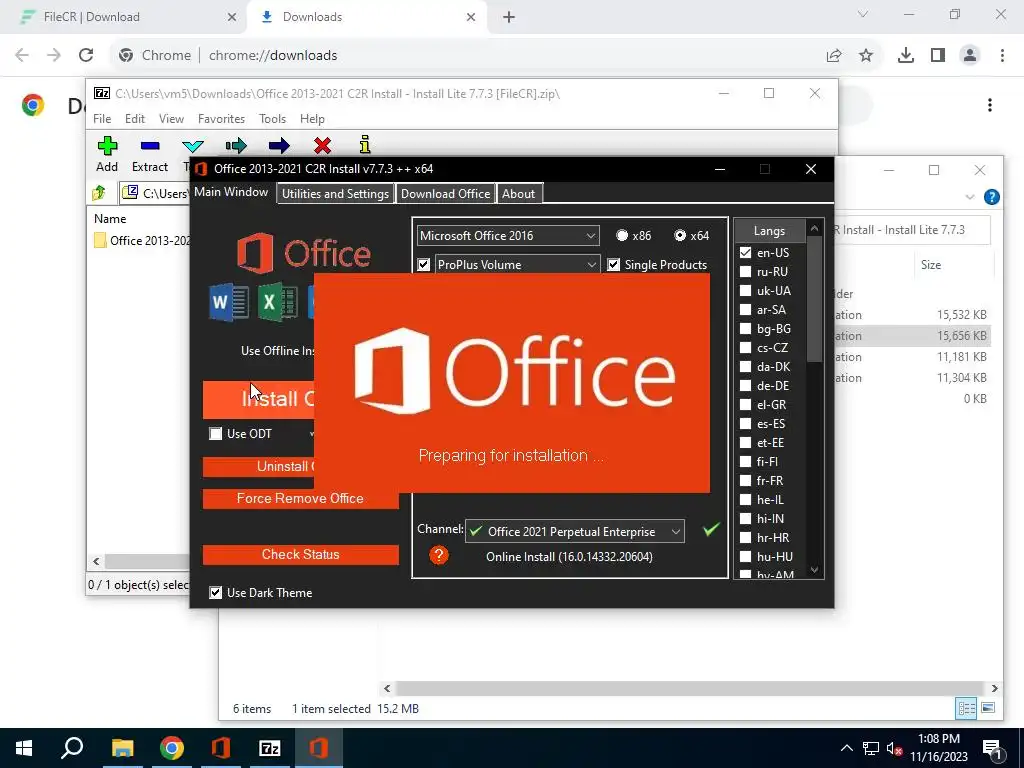The width and height of the screenshot is (1024, 768).
Task: Select the x86 architecture radio button
Action: 622,235
